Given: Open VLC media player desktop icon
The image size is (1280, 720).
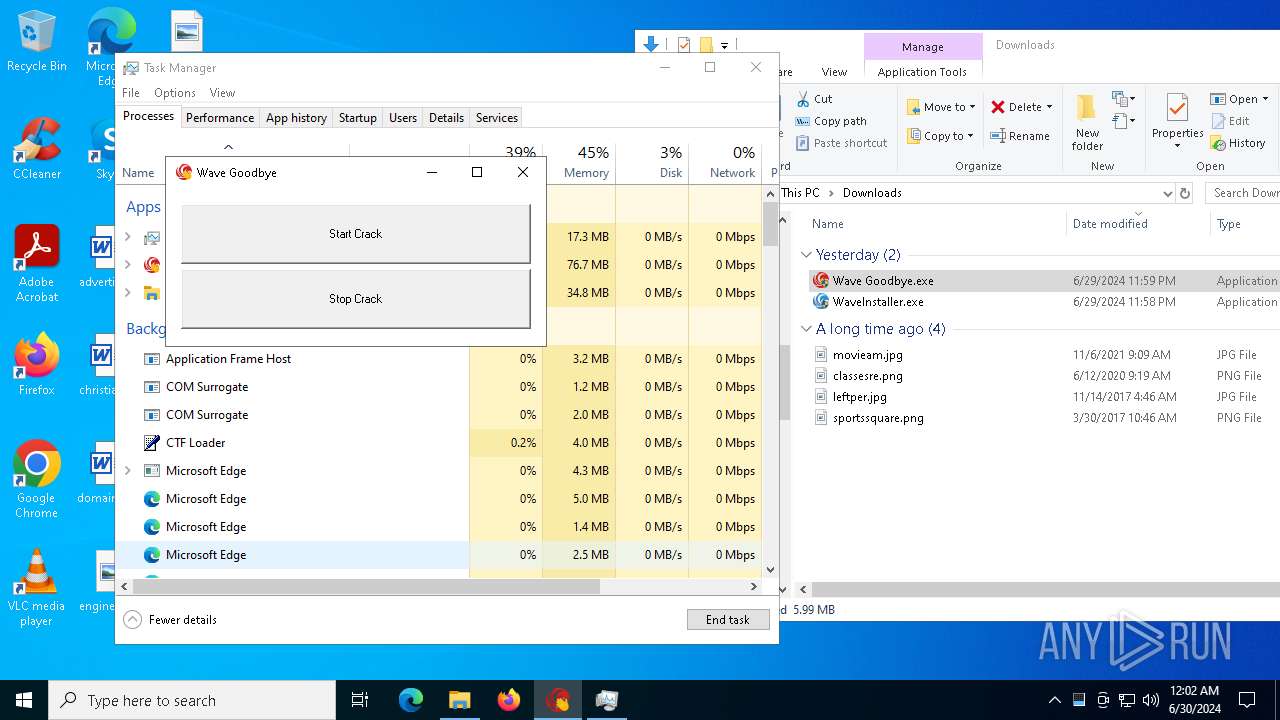Looking at the screenshot, I should point(37,588).
